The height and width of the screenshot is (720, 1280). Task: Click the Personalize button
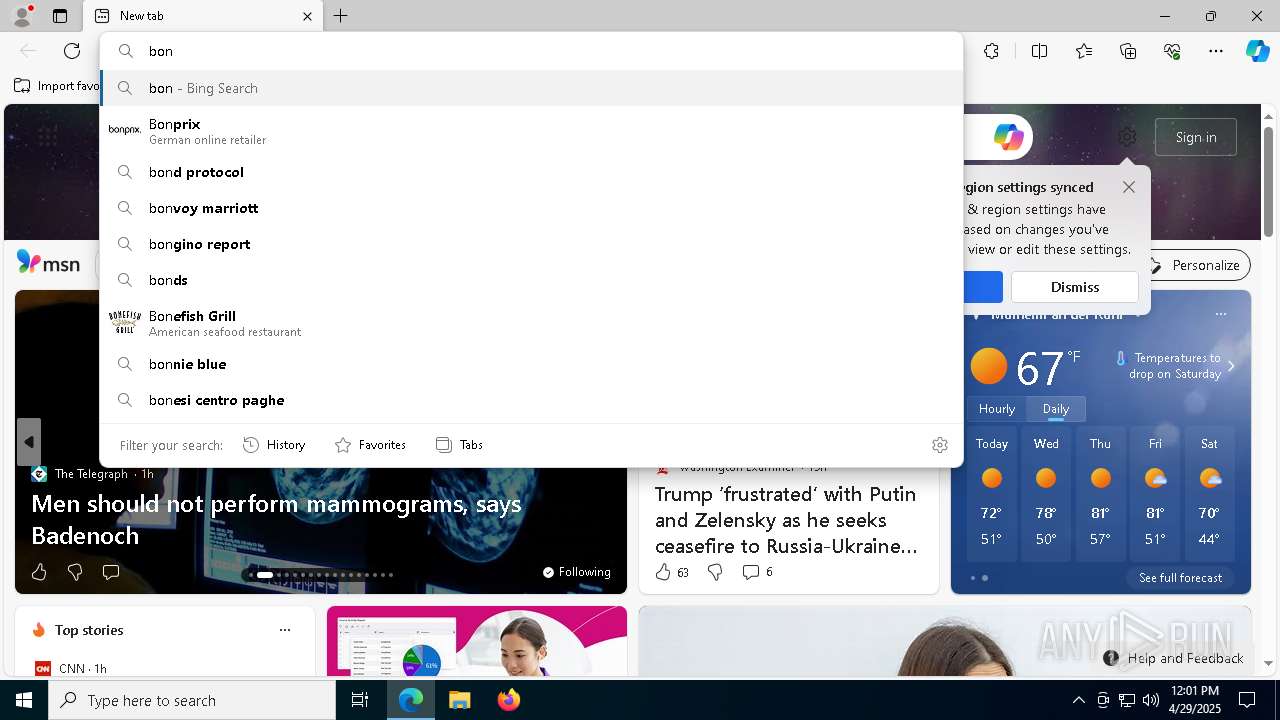tap(1195, 265)
